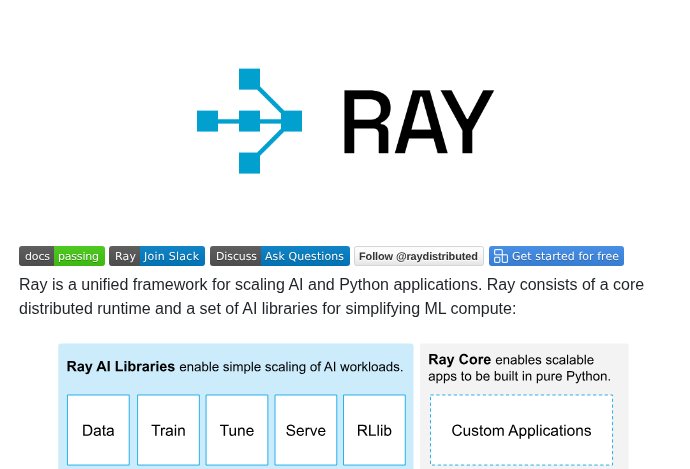The image size is (690, 469).
Task: Click the blue Ray logo icon
Action: coord(249,121)
